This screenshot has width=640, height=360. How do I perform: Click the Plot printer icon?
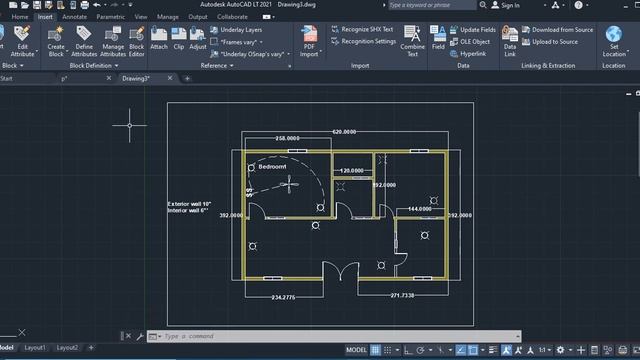point(84,5)
